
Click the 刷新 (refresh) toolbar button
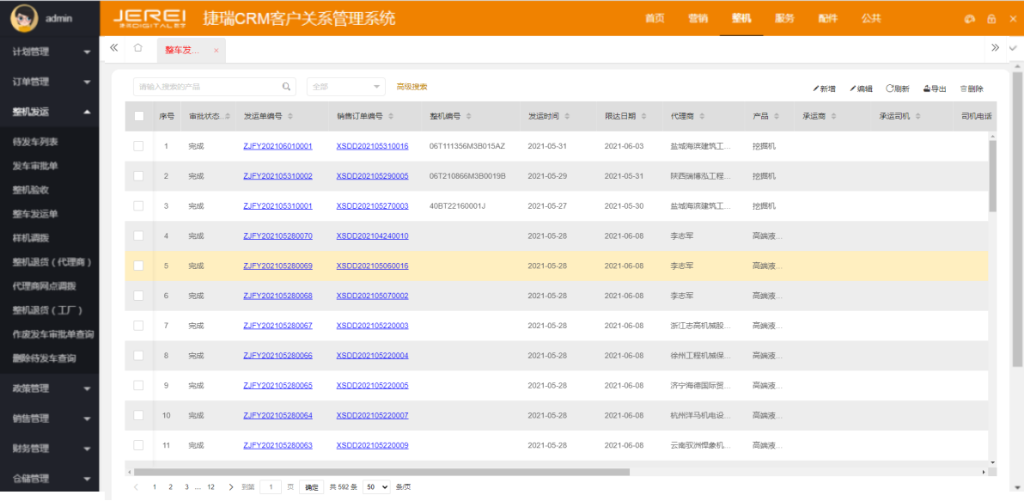coord(897,89)
